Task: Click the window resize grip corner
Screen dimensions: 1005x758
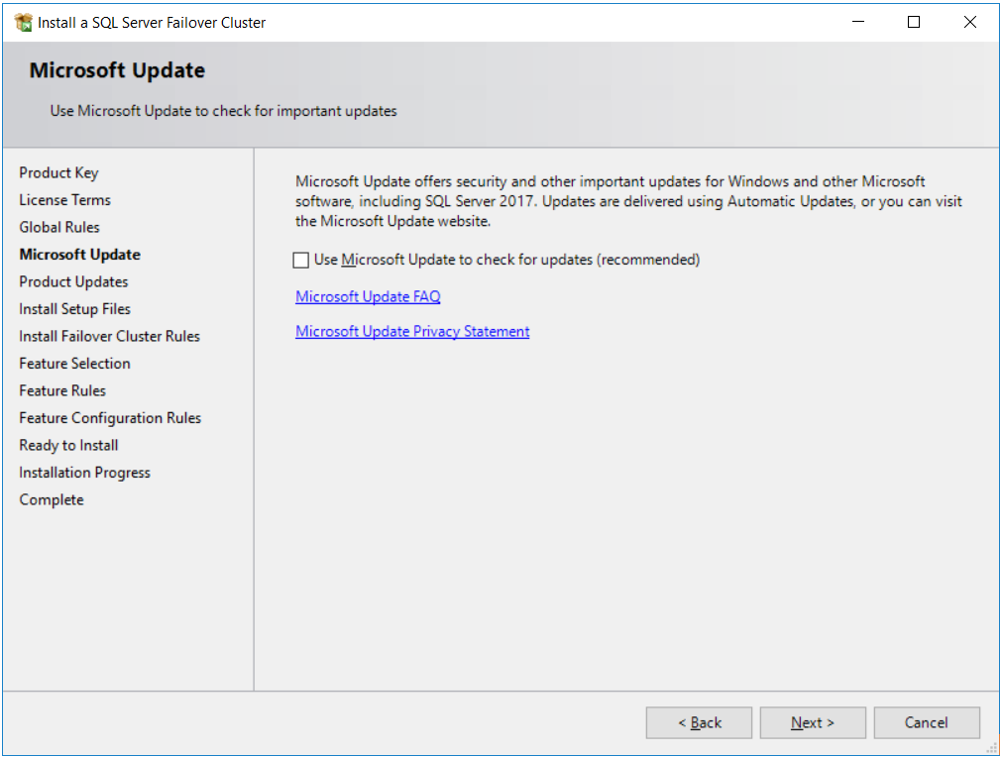Action: 992,748
